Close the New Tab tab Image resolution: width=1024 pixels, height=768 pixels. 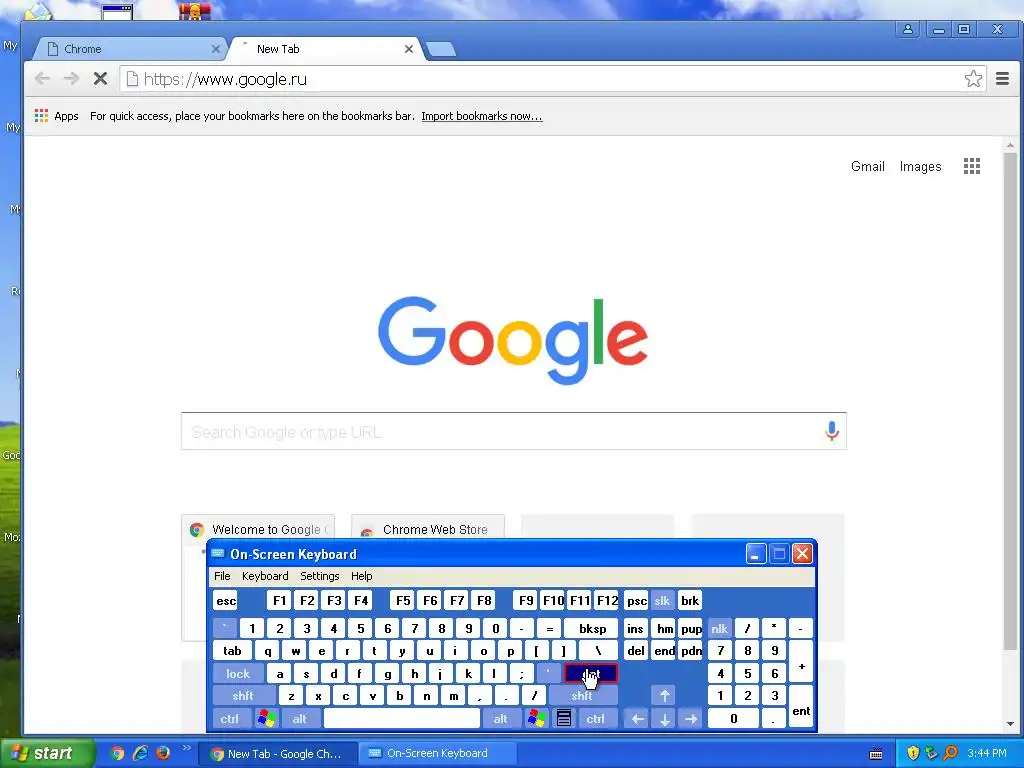point(409,49)
